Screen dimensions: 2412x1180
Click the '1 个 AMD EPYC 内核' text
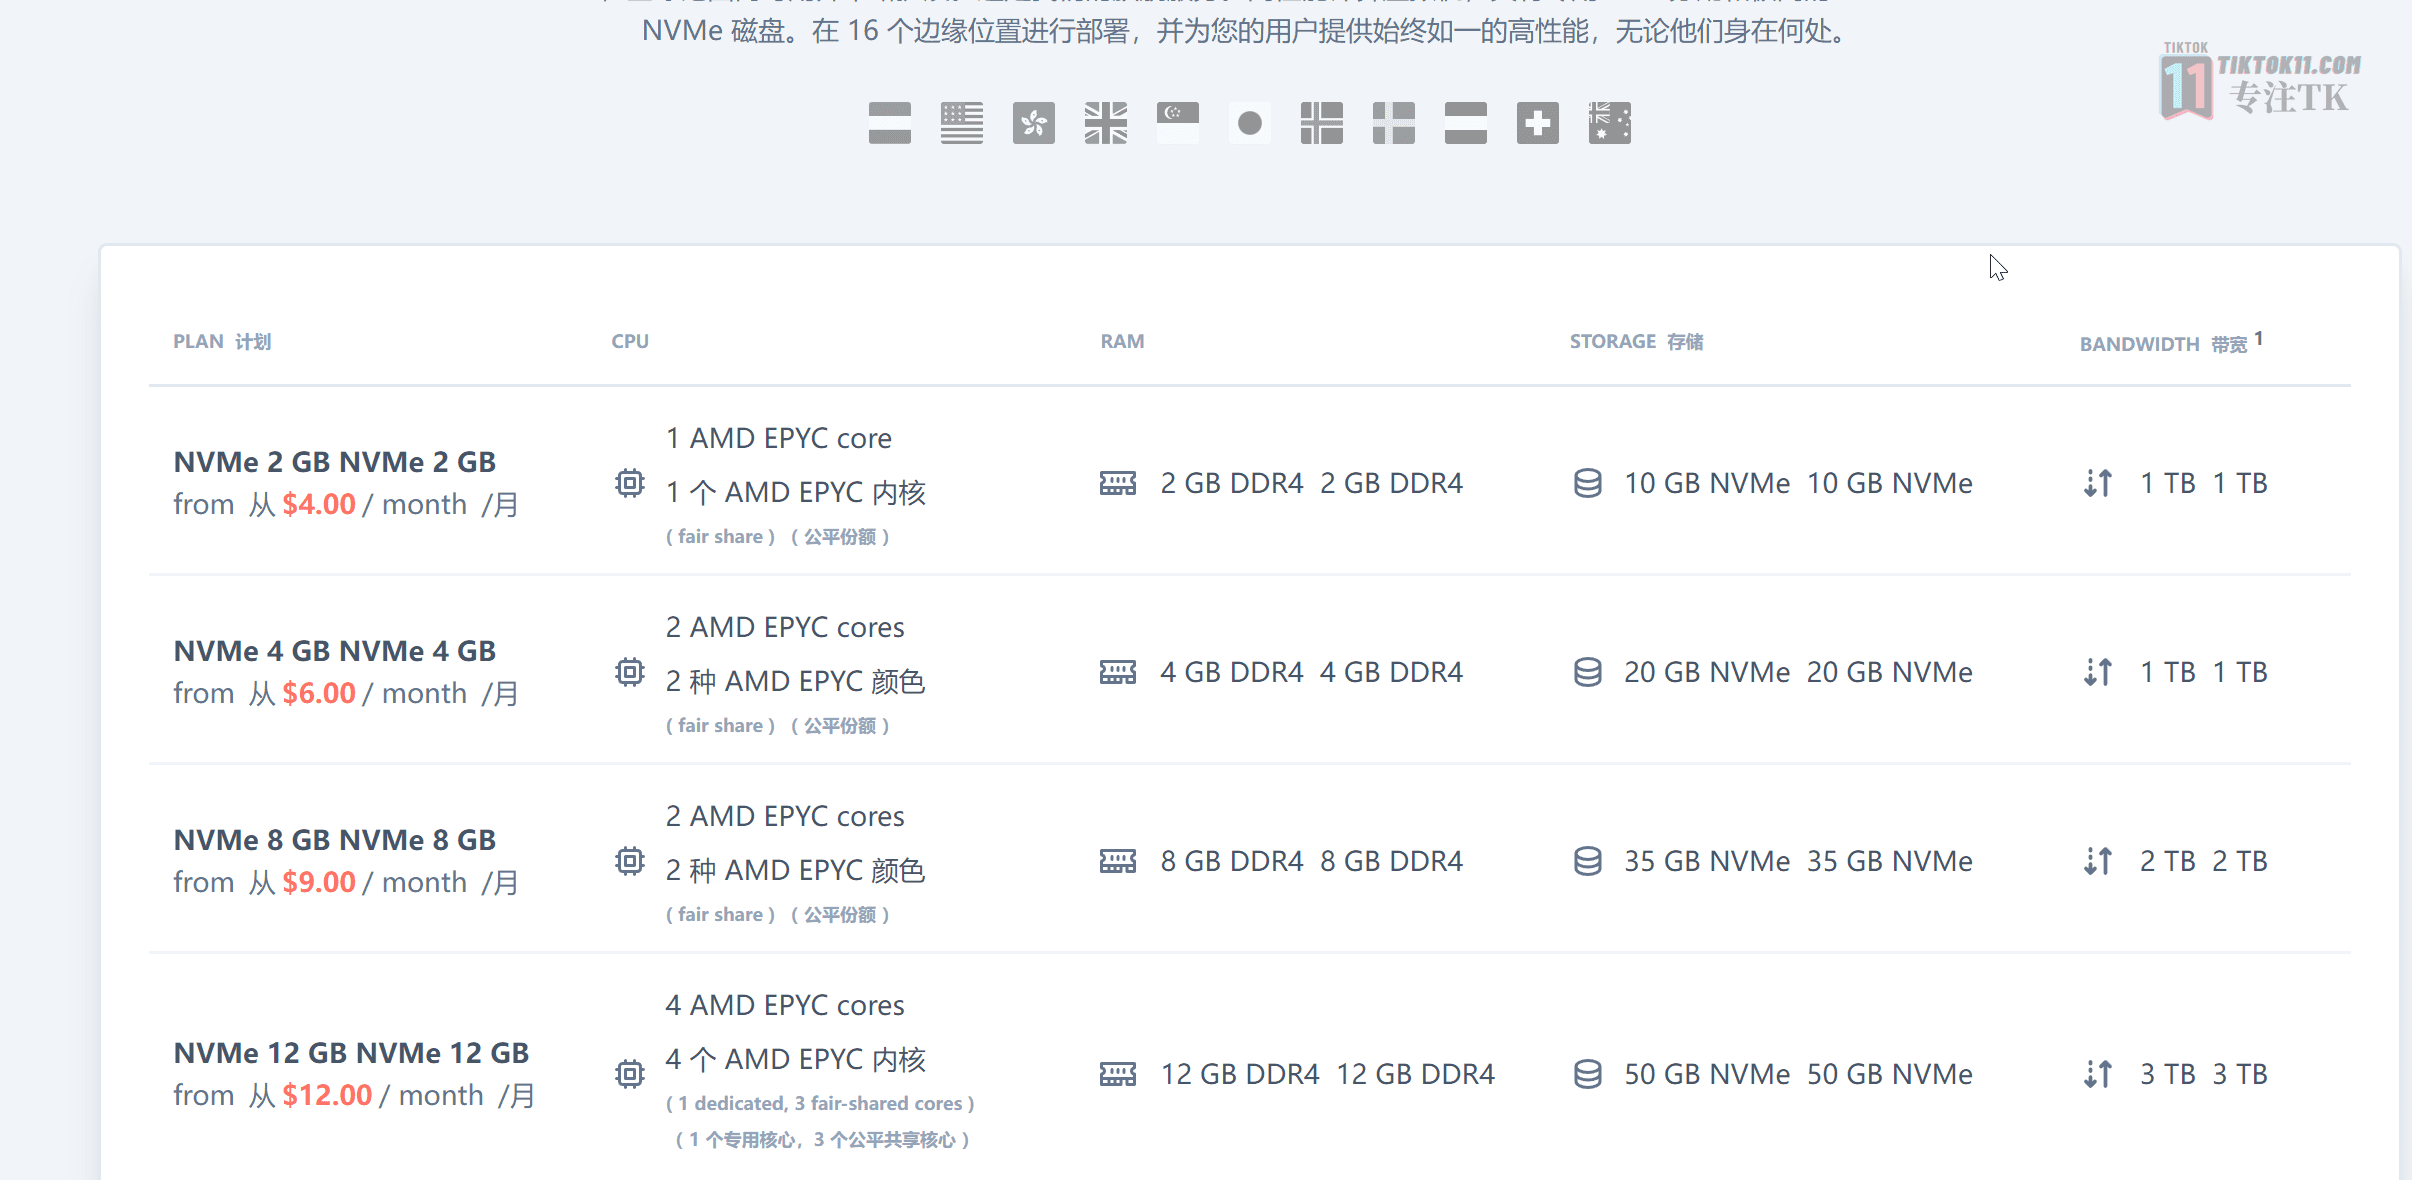click(x=796, y=492)
